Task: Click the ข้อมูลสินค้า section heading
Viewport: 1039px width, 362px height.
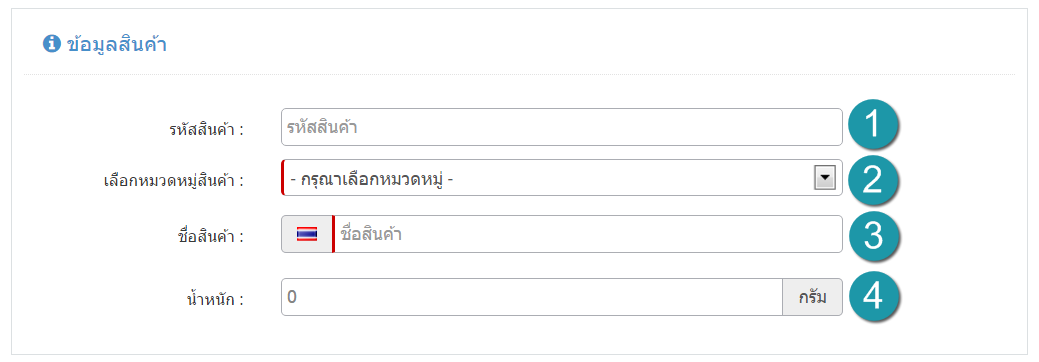Action: 117,44
